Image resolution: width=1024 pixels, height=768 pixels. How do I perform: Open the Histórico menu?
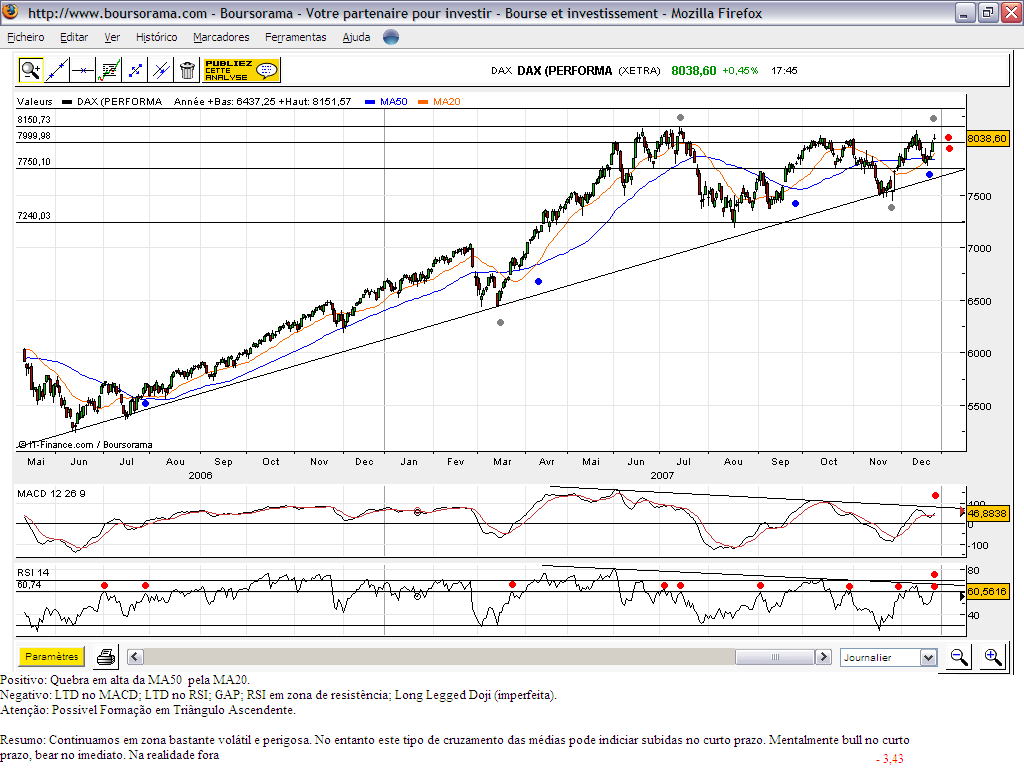click(157, 37)
